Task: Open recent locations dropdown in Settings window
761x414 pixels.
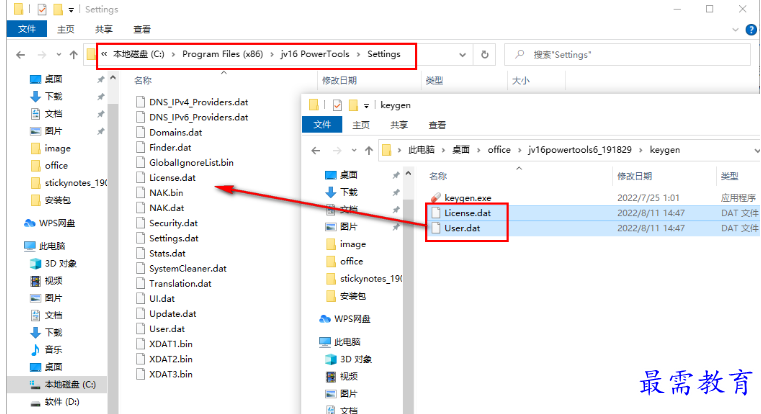Action: (x=59, y=55)
